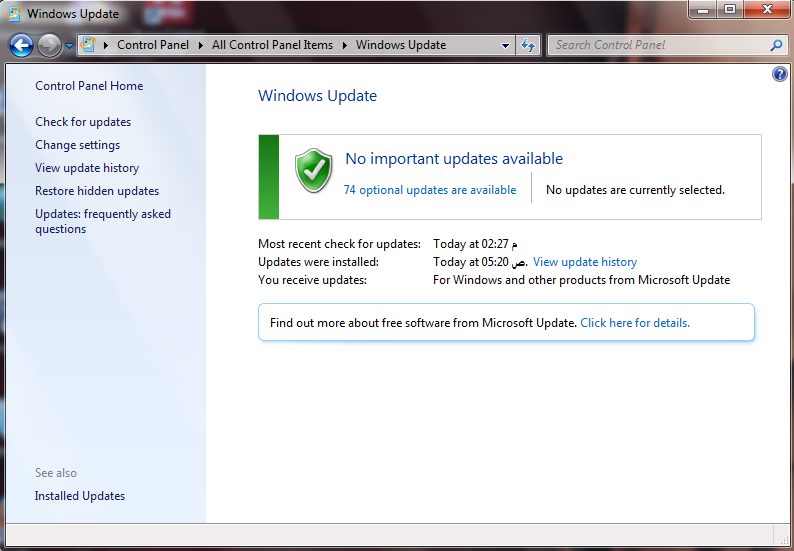The height and width of the screenshot is (551, 794).
Task: Open Restore hidden updates
Action: pyautogui.click(x=97, y=191)
